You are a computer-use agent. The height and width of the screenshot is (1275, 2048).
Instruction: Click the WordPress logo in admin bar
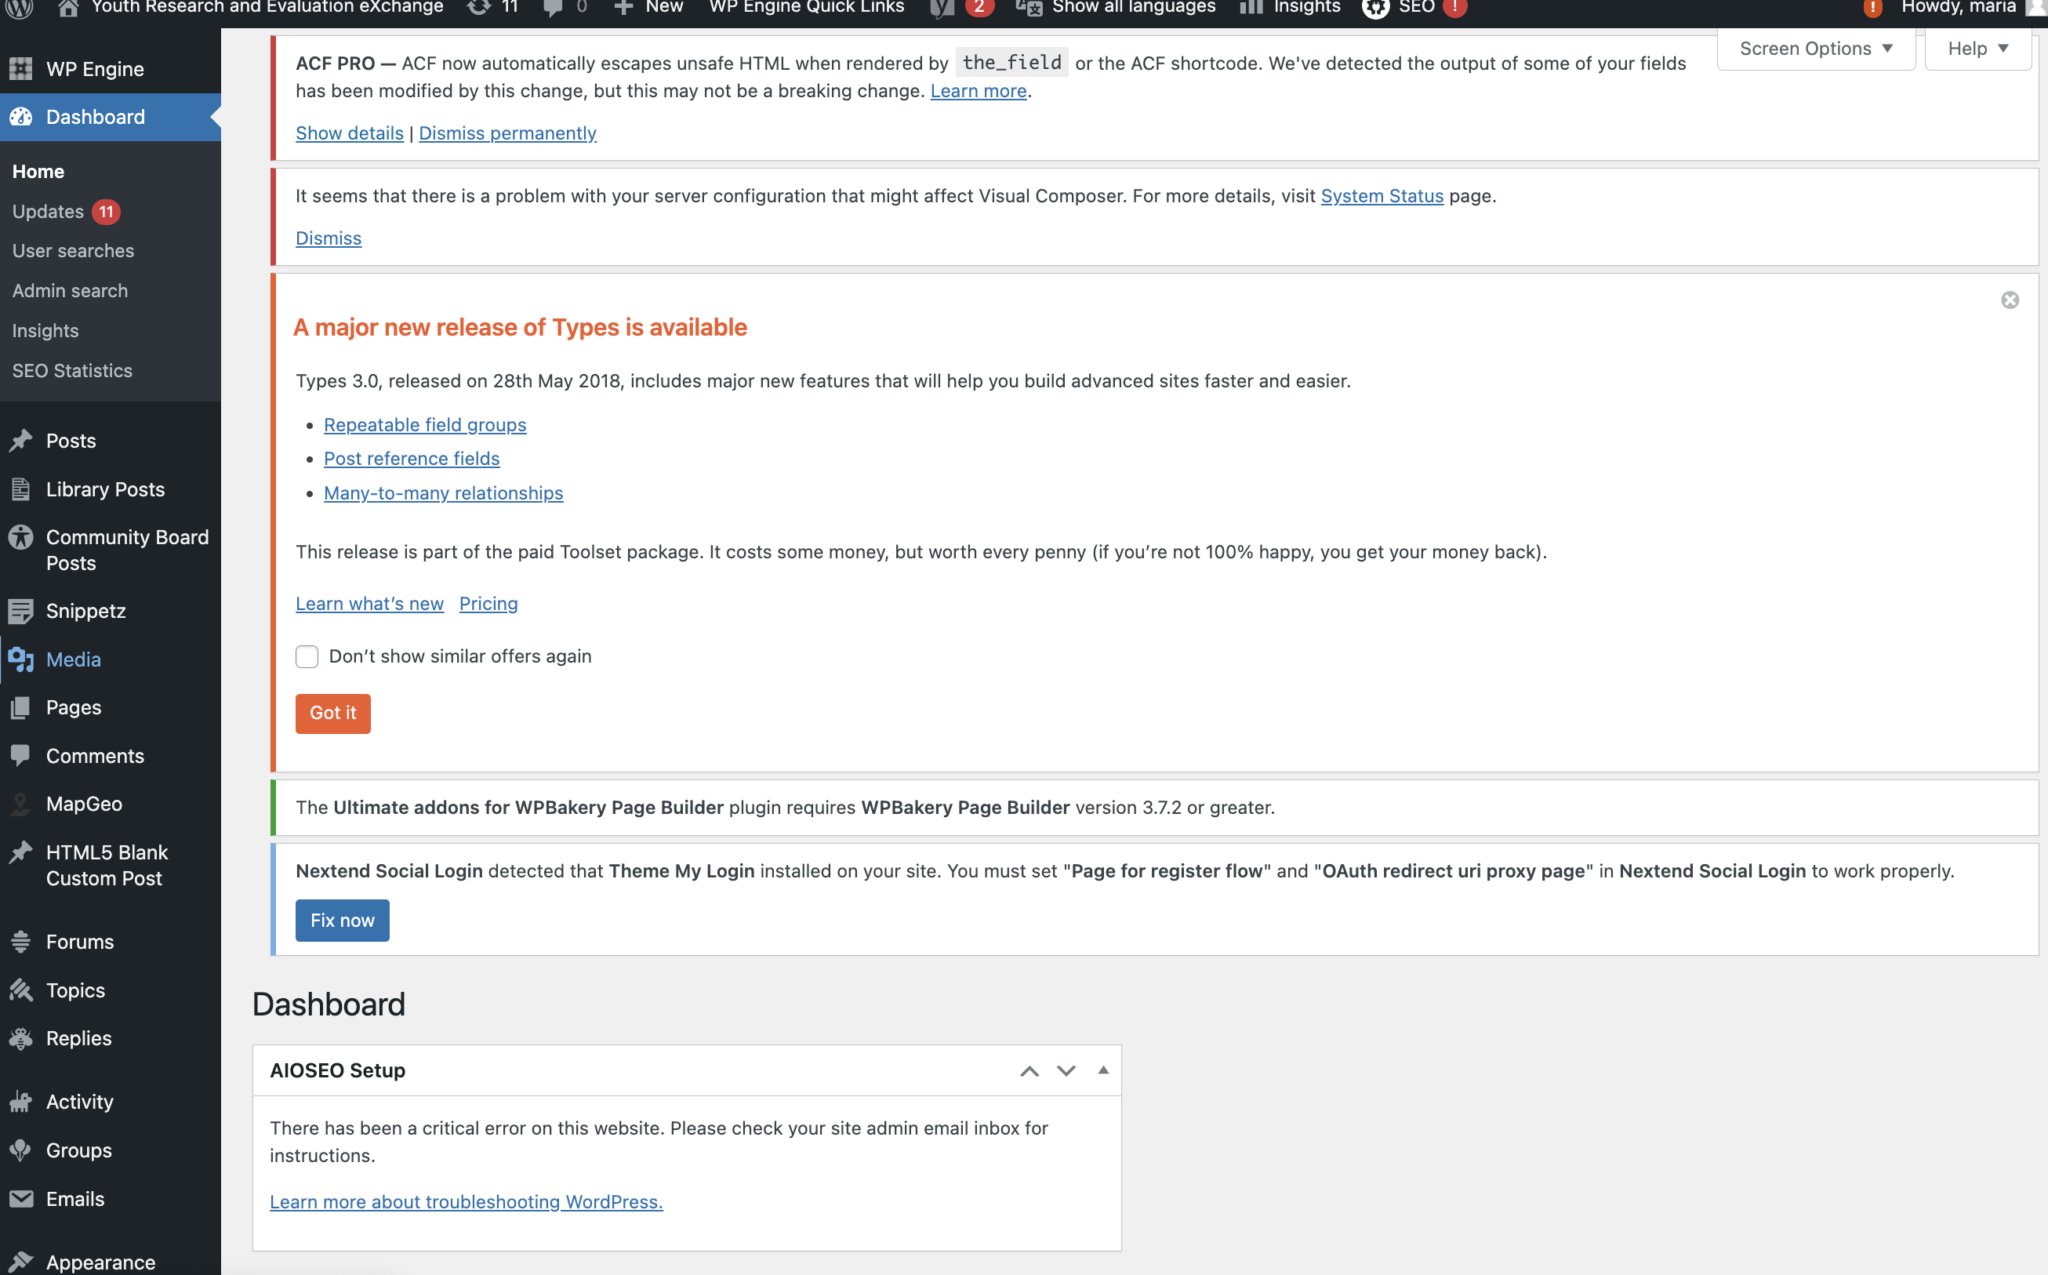coord(21,8)
